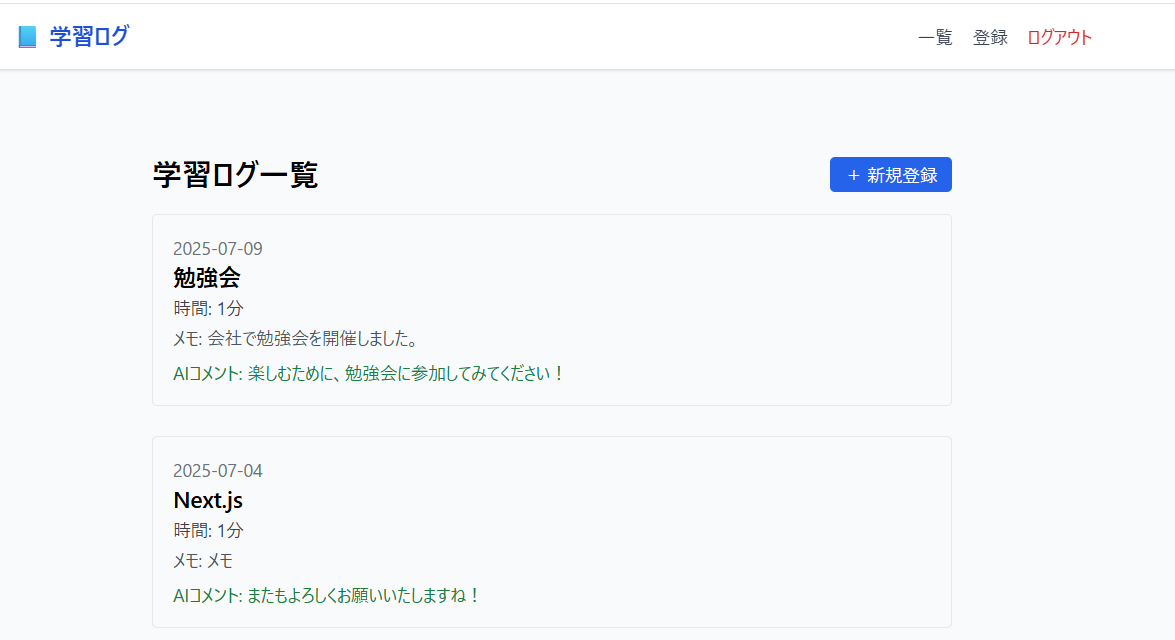Go to 一覧 in the navigation

[x=935, y=37]
